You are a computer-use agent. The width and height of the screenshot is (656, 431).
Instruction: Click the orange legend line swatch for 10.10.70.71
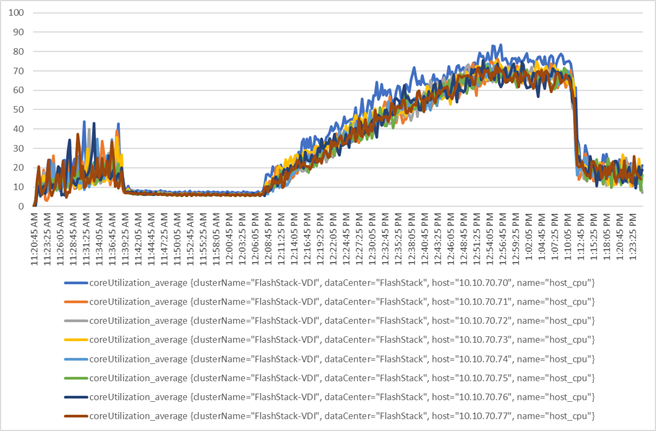(76, 302)
